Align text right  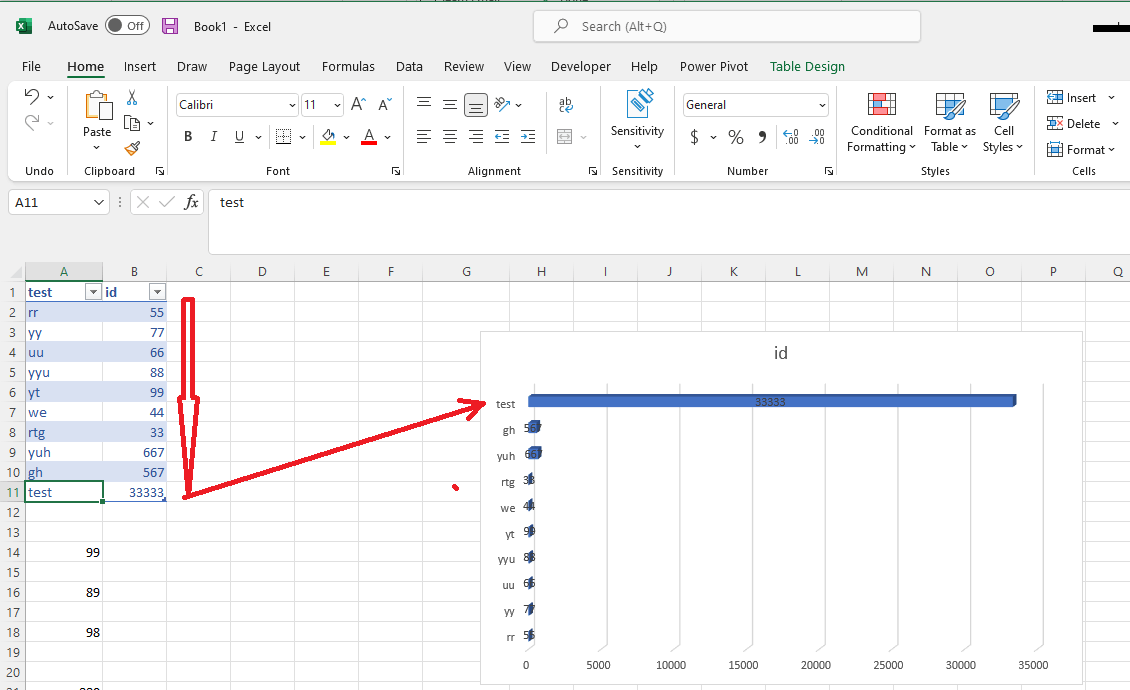coord(476,136)
